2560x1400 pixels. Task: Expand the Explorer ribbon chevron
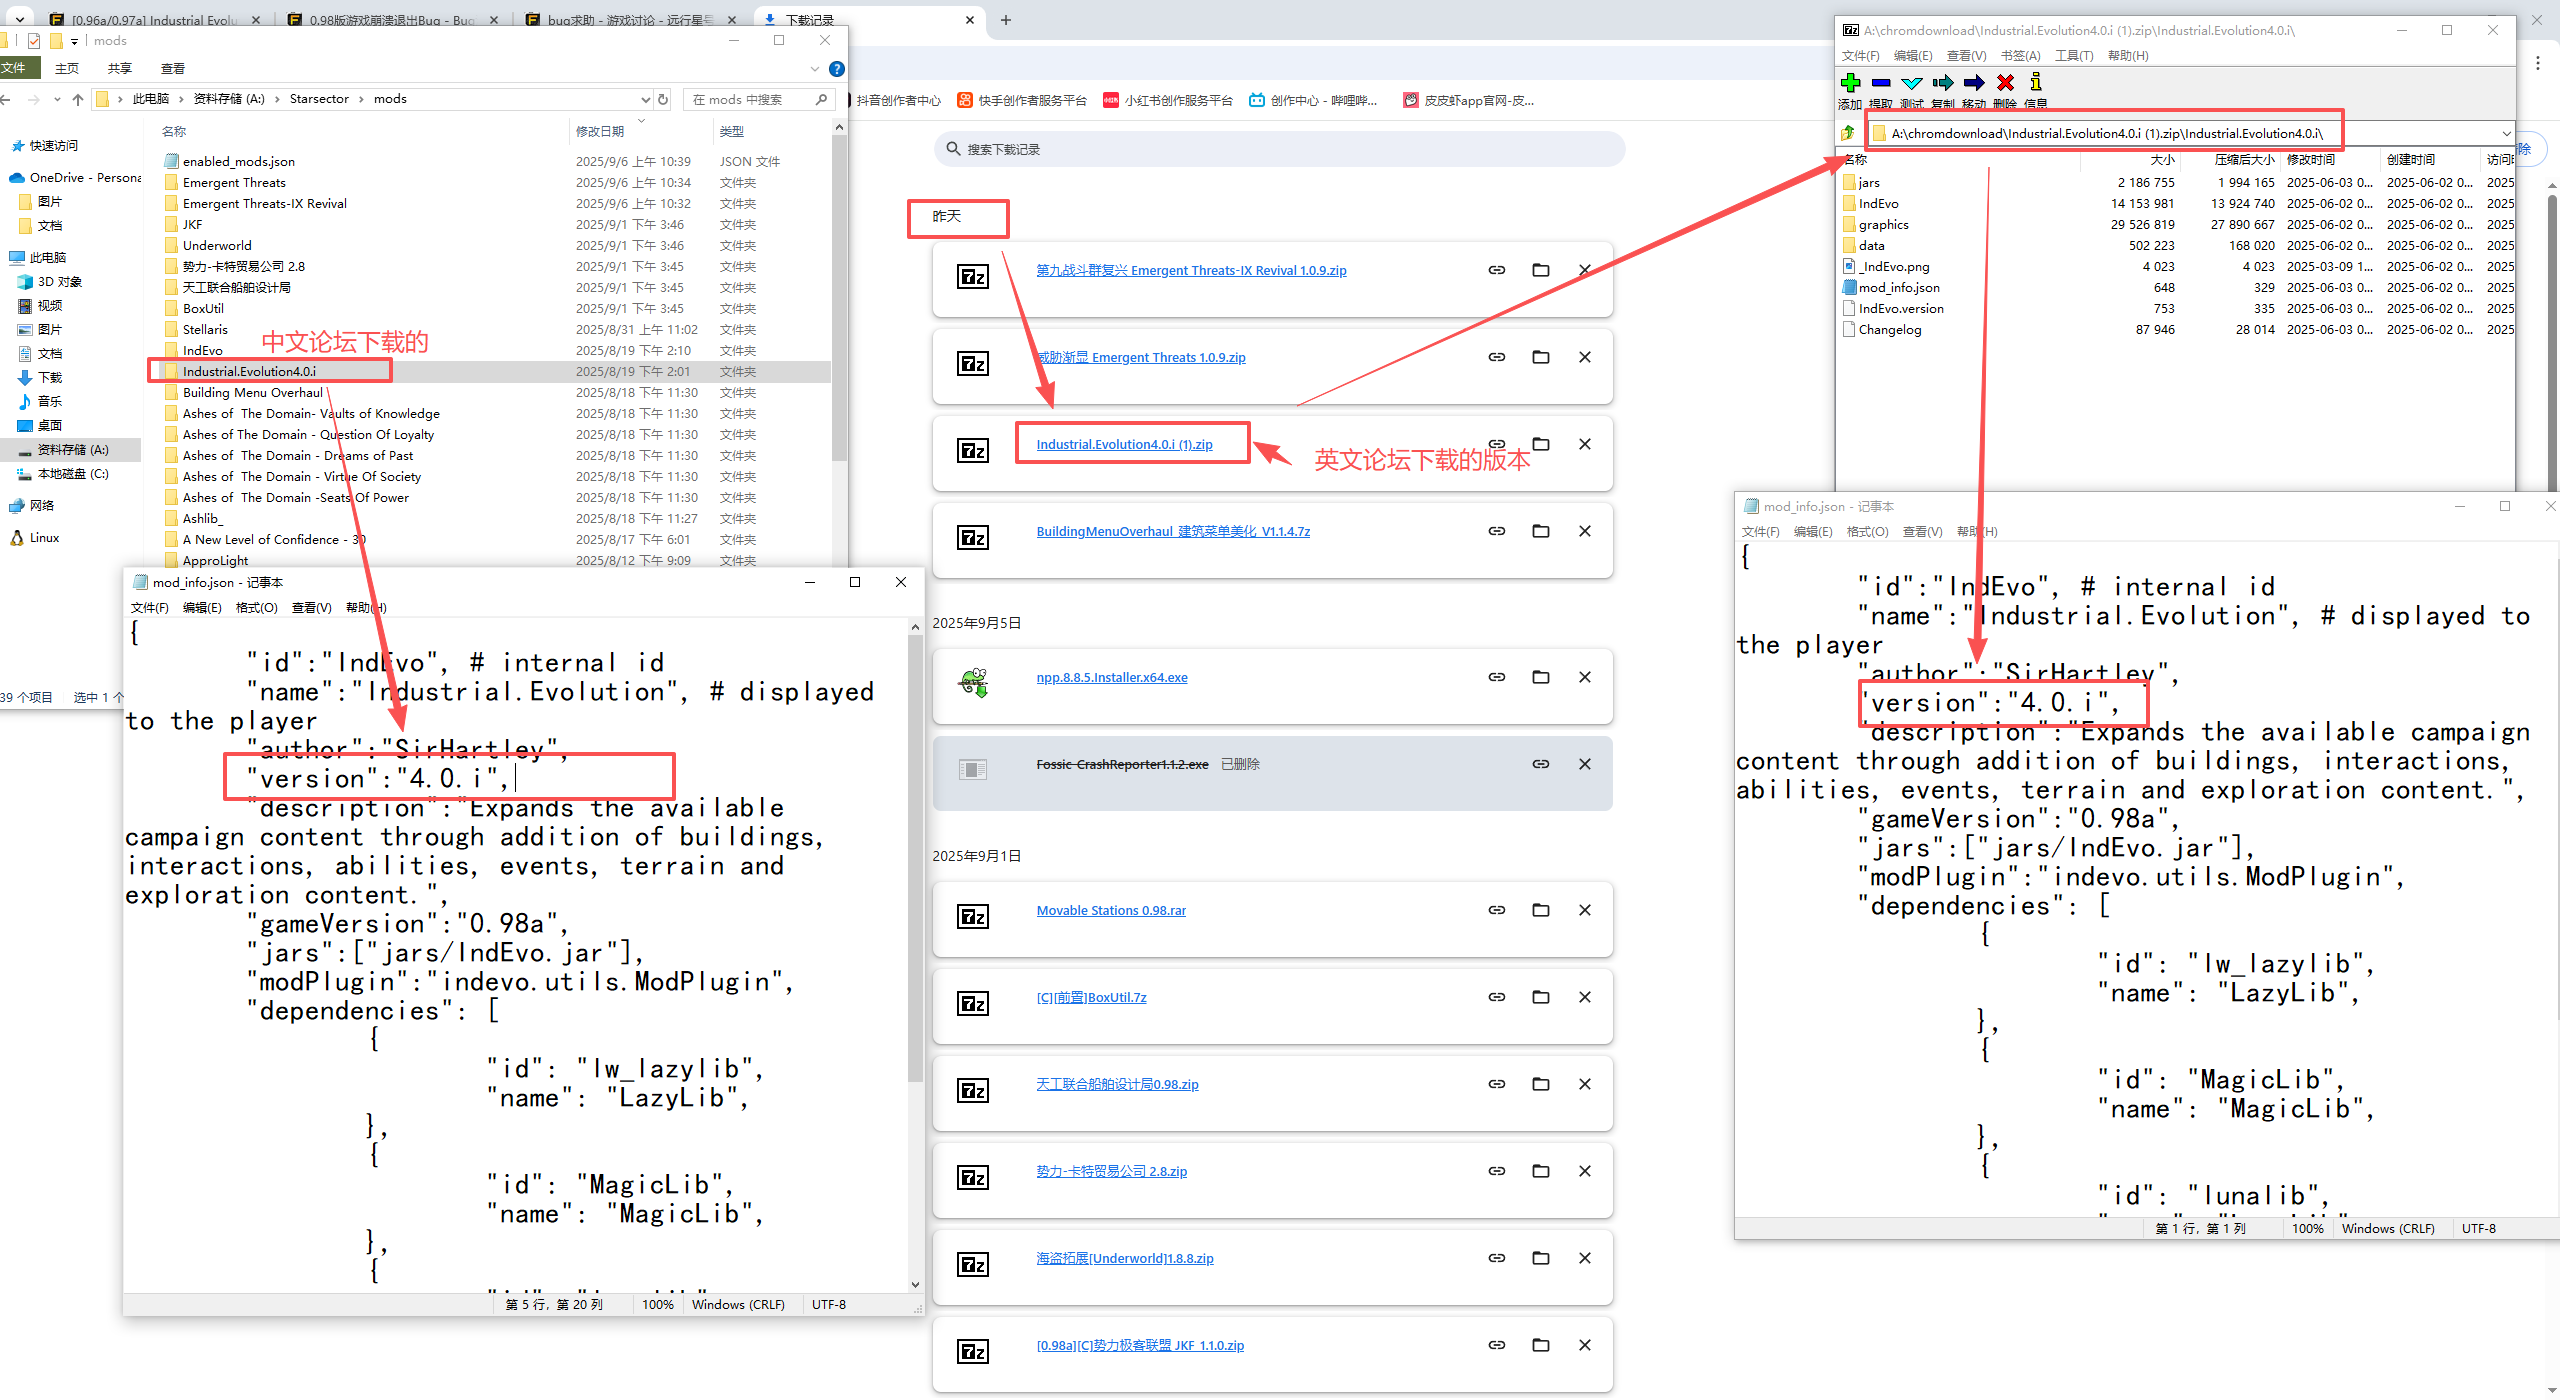[x=815, y=68]
